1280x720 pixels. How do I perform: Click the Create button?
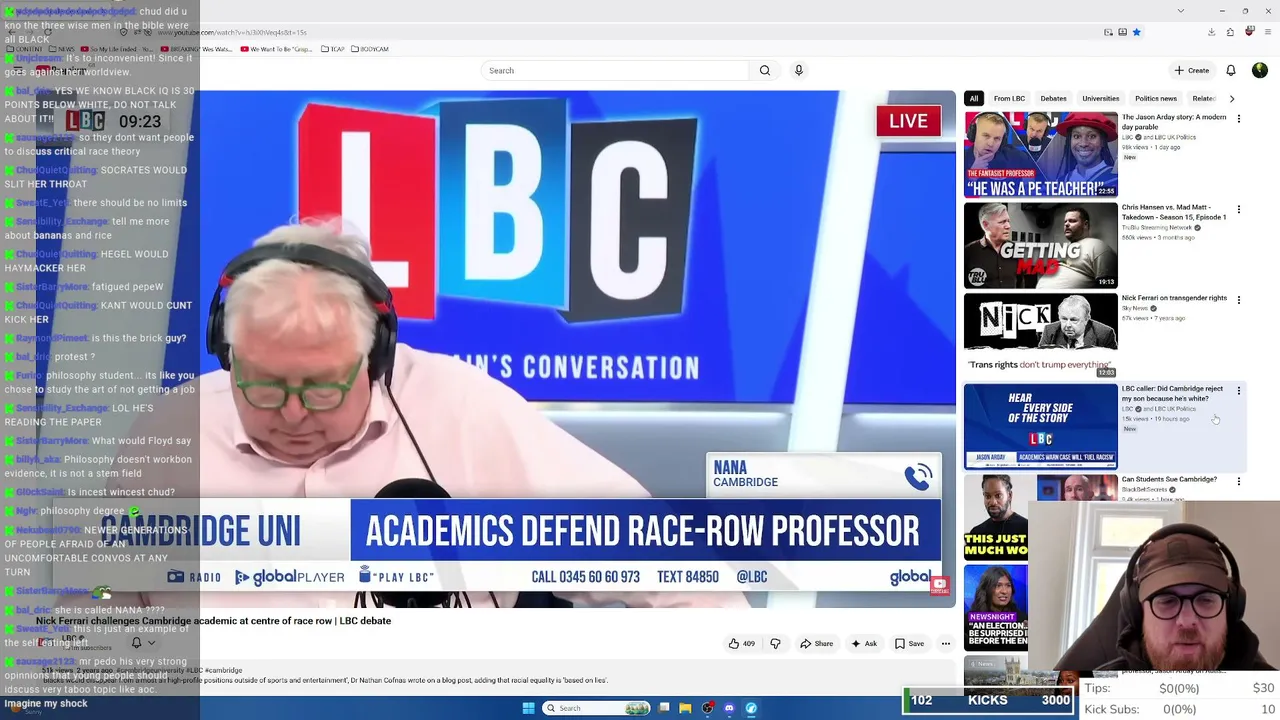pos(1192,70)
